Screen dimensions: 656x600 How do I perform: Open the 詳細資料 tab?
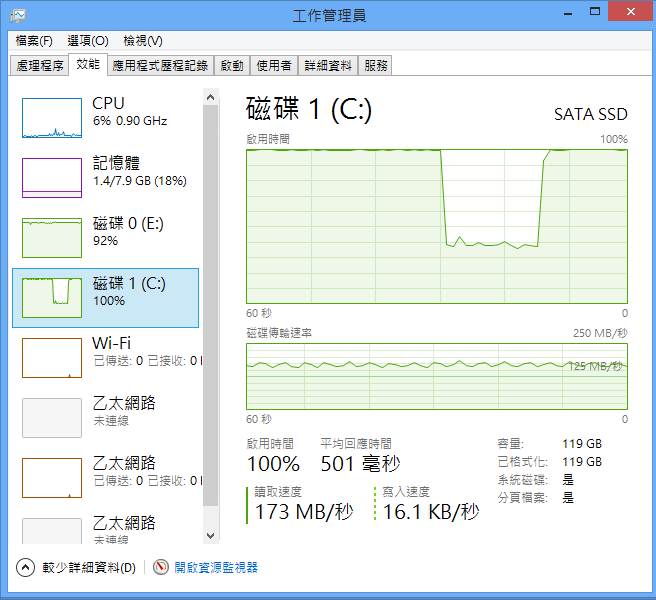click(x=328, y=66)
